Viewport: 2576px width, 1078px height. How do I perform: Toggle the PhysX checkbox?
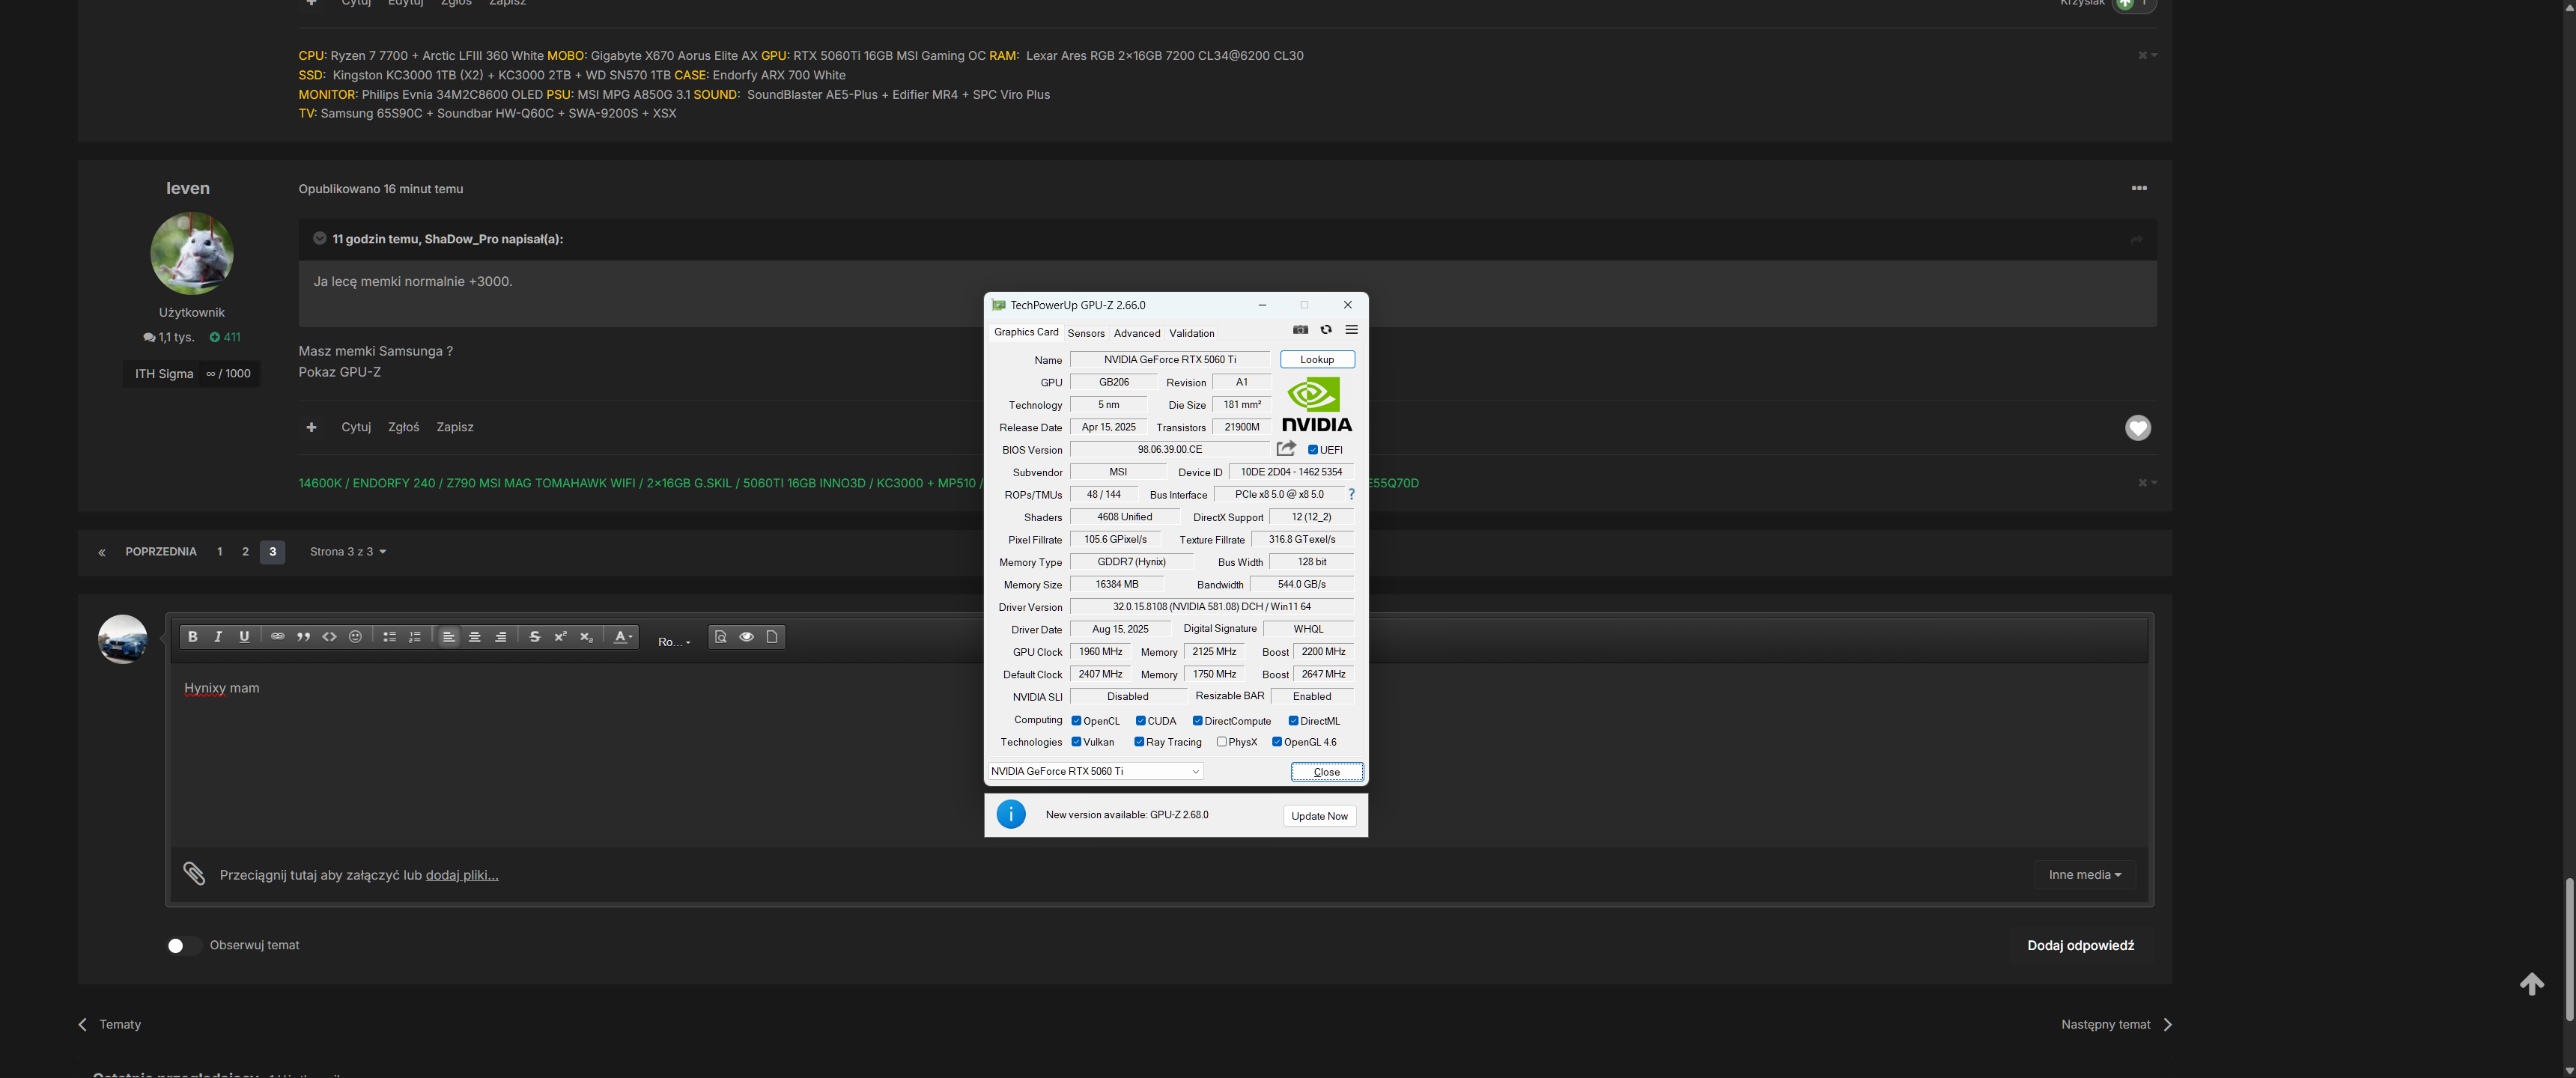click(x=1221, y=742)
